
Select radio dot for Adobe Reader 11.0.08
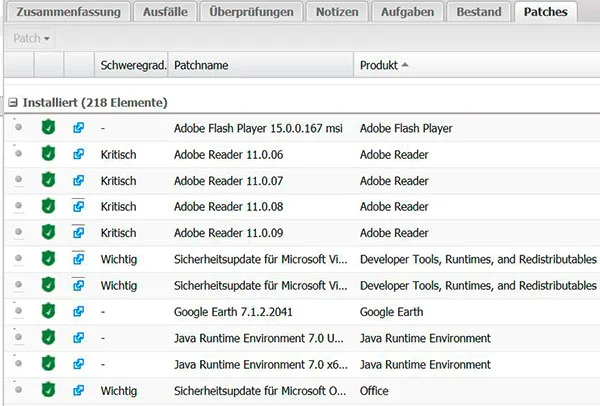pos(18,205)
